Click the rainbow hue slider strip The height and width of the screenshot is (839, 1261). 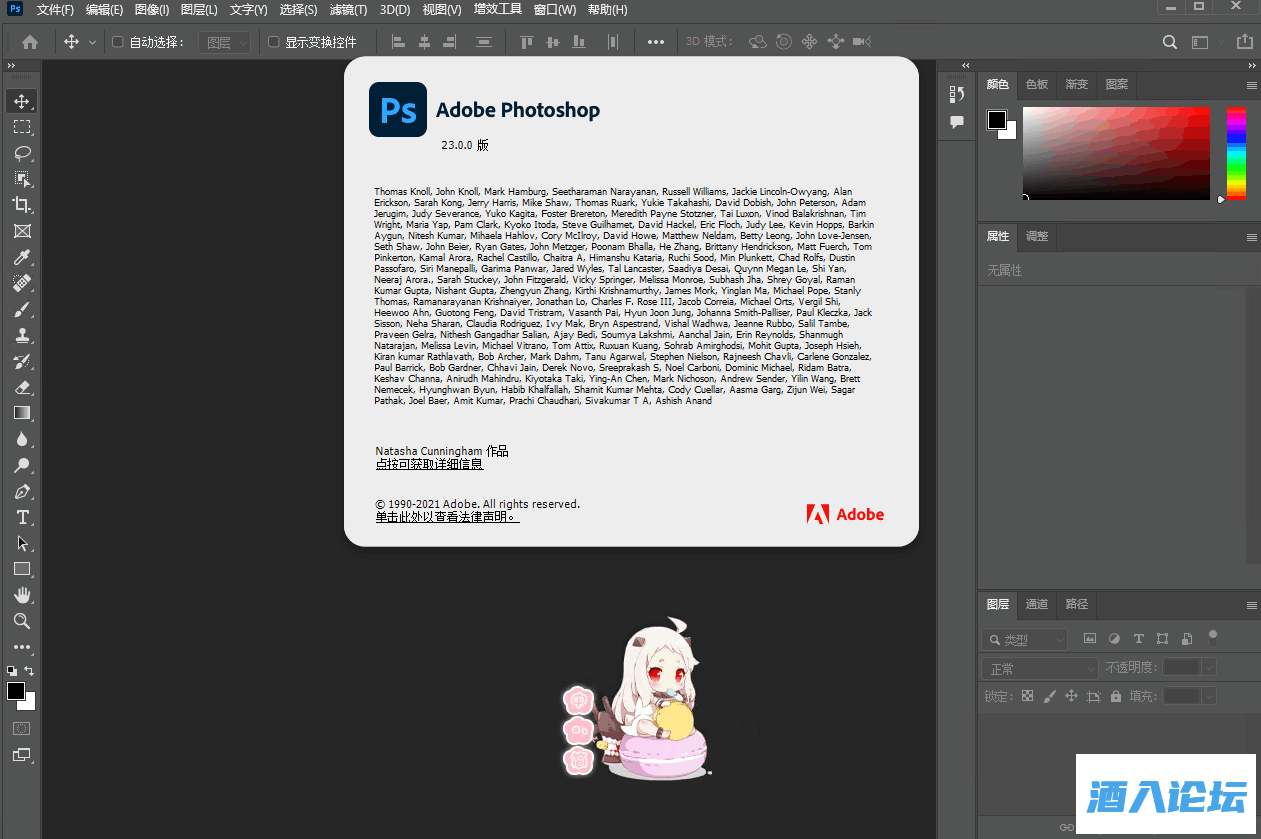[1236, 153]
